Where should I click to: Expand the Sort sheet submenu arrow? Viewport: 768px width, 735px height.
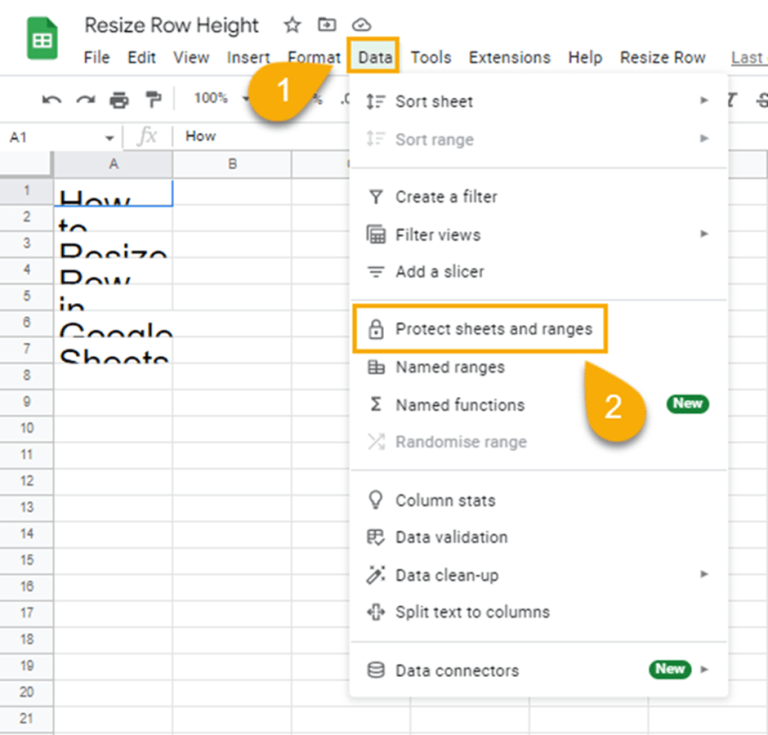[x=704, y=100]
